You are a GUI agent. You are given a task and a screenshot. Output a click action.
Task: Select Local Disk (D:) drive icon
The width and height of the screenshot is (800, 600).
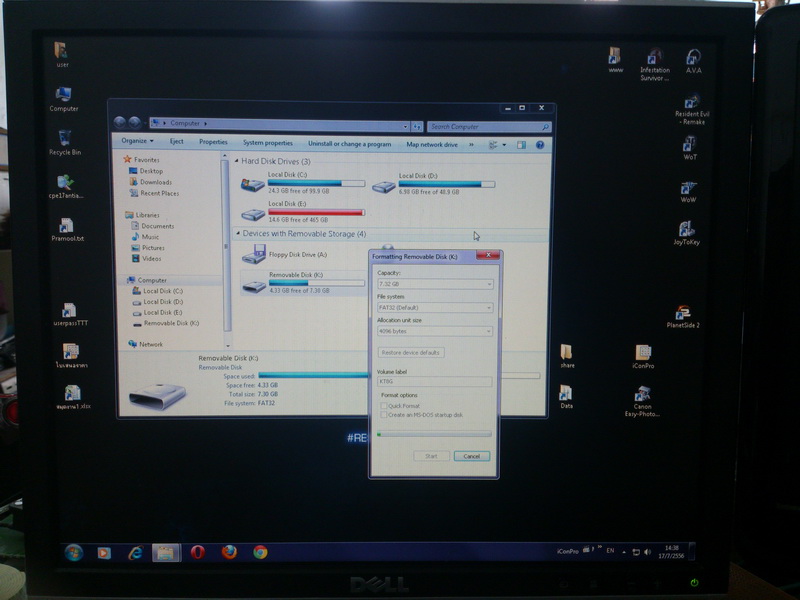click(384, 187)
